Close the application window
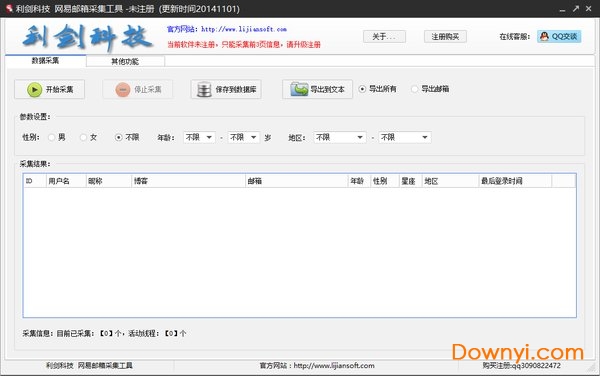This screenshot has height=376, width=600. click(x=589, y=8)
